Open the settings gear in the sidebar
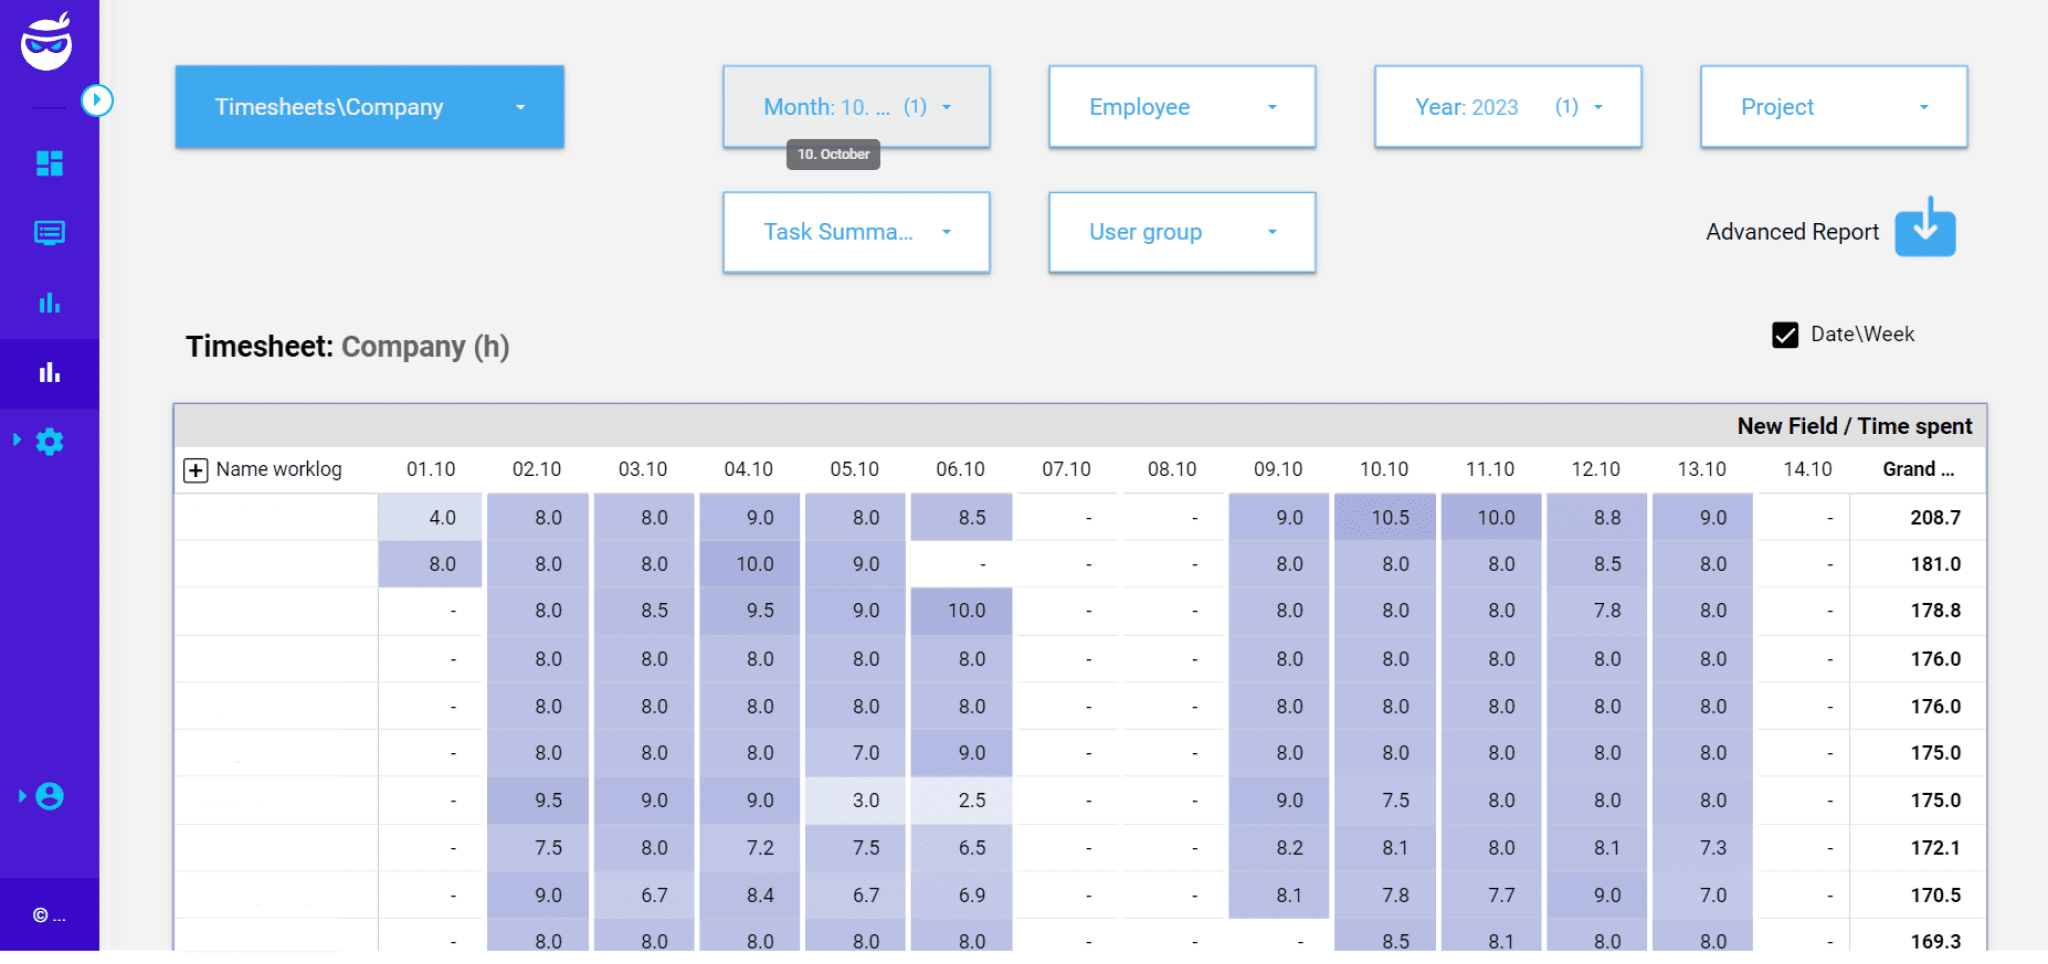 click(x=51, y=441)
